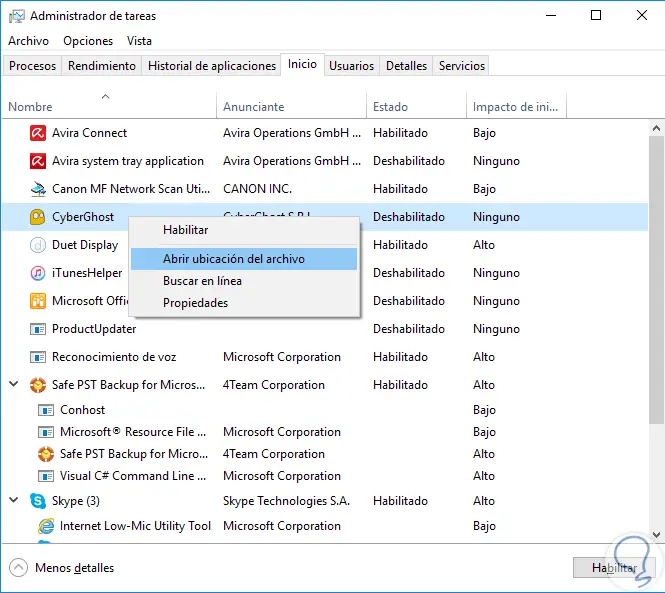Click the Duet Display icon
Screen dimensions: 665x593
(x=38, y=245)
